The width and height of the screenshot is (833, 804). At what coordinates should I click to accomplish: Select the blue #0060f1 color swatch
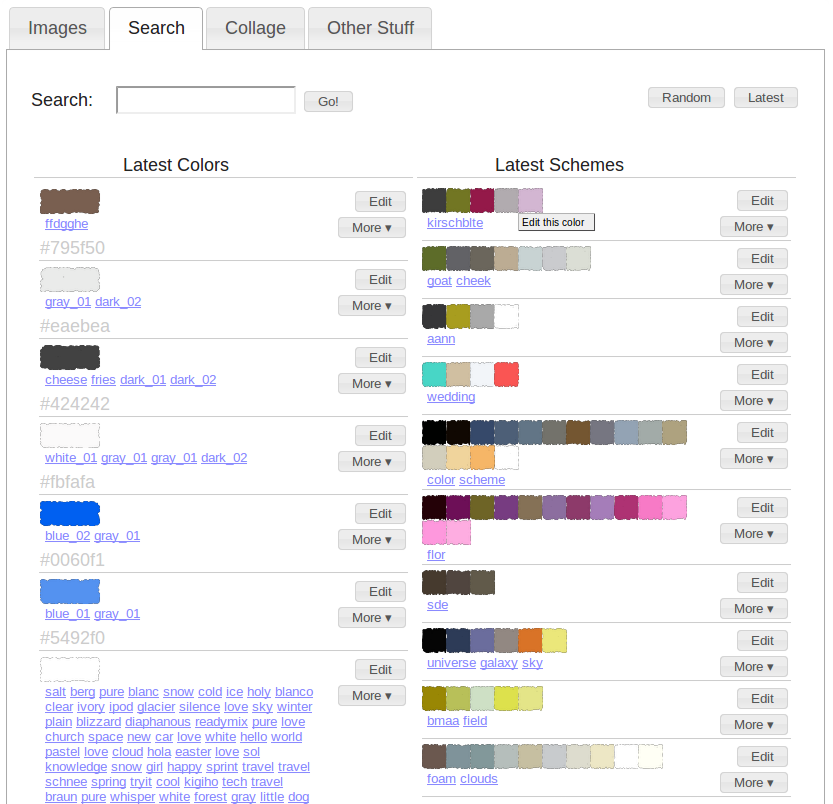pyautogui.click(x=70, y=513)
